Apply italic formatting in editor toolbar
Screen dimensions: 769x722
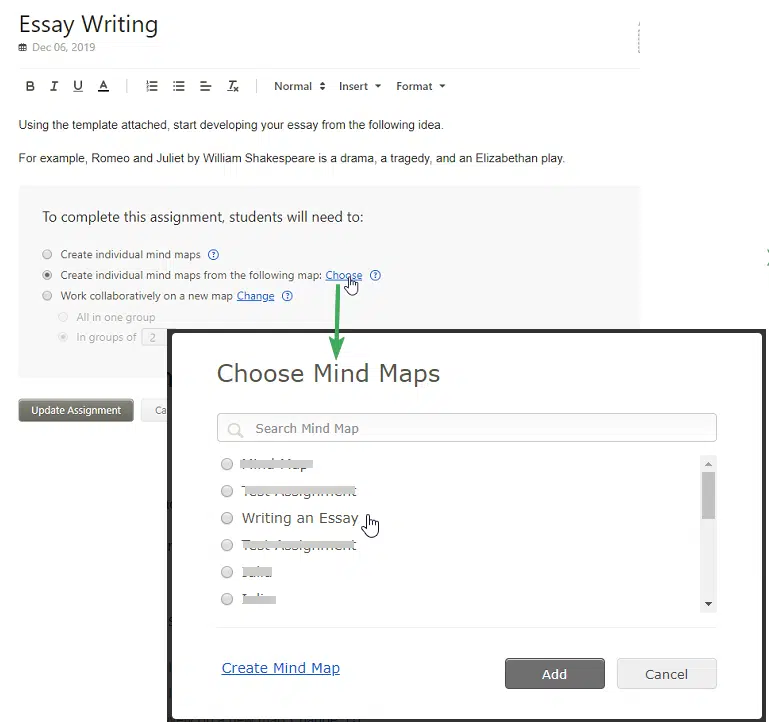[54, 87]
